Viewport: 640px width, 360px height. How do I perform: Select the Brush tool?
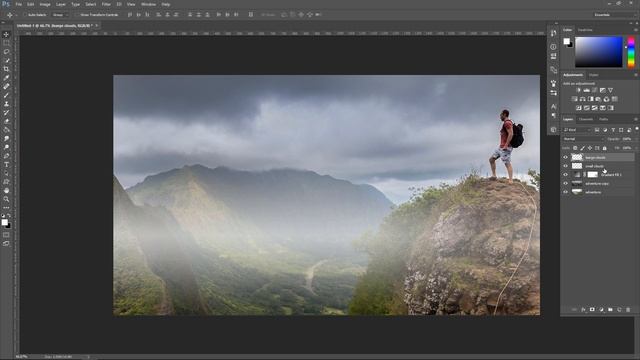coord(6,95)
